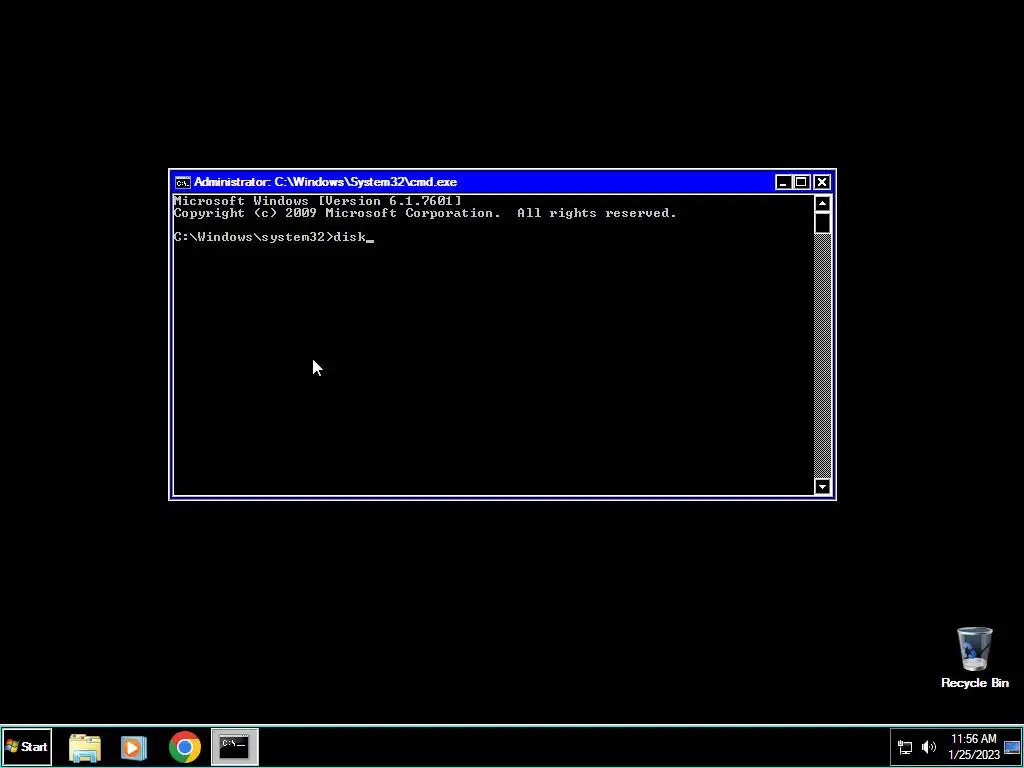Image resolution: width=1024 pixels, height=768 pixels.
Task: Click the Command Prompt taskbar button
Action: click(x=234, y=746)
